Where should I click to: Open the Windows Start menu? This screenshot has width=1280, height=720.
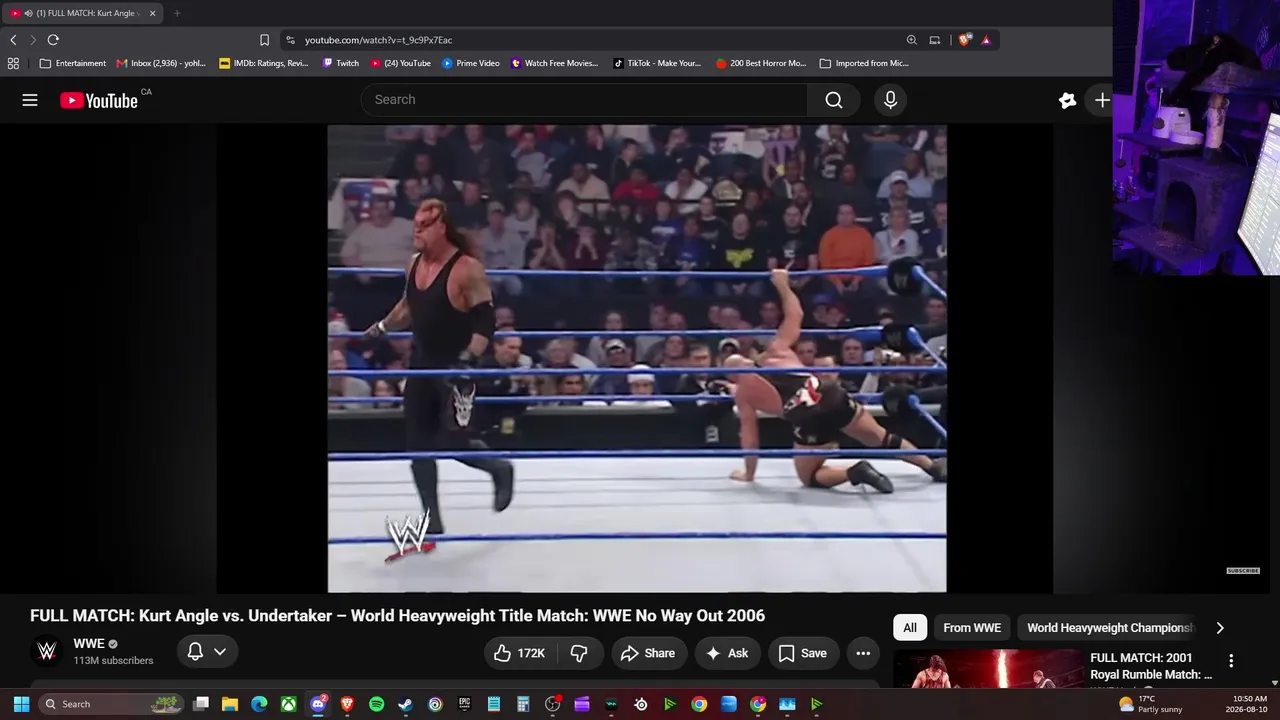(21, 704)
